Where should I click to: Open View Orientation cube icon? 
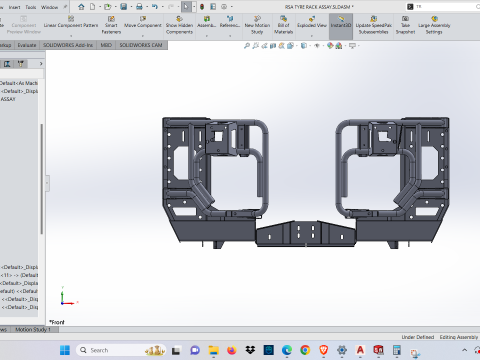tap(290, 46)
